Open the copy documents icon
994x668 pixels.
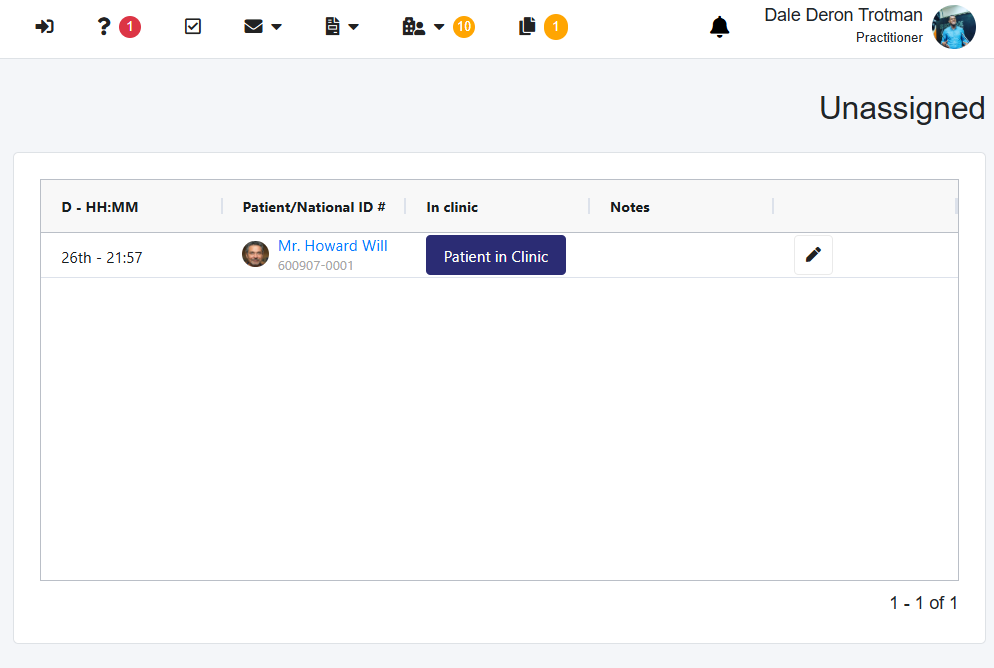coord(528,27)
